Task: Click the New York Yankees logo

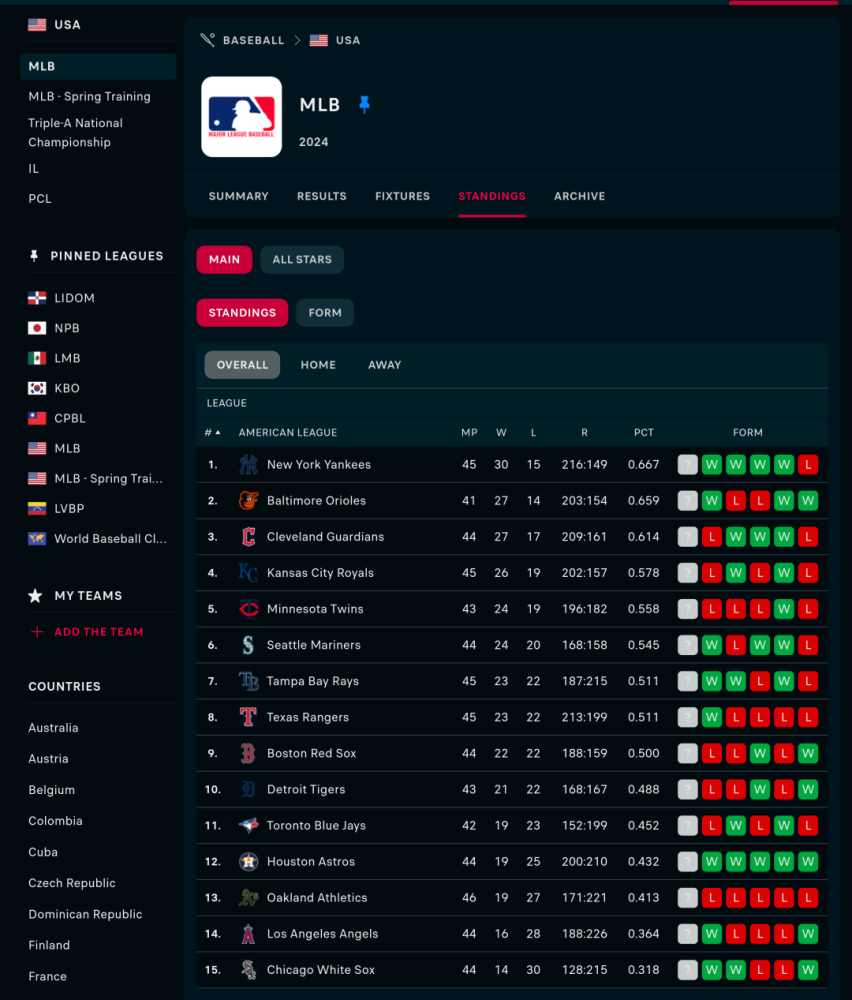Action: pyautogui.click(x=248, y=464)
